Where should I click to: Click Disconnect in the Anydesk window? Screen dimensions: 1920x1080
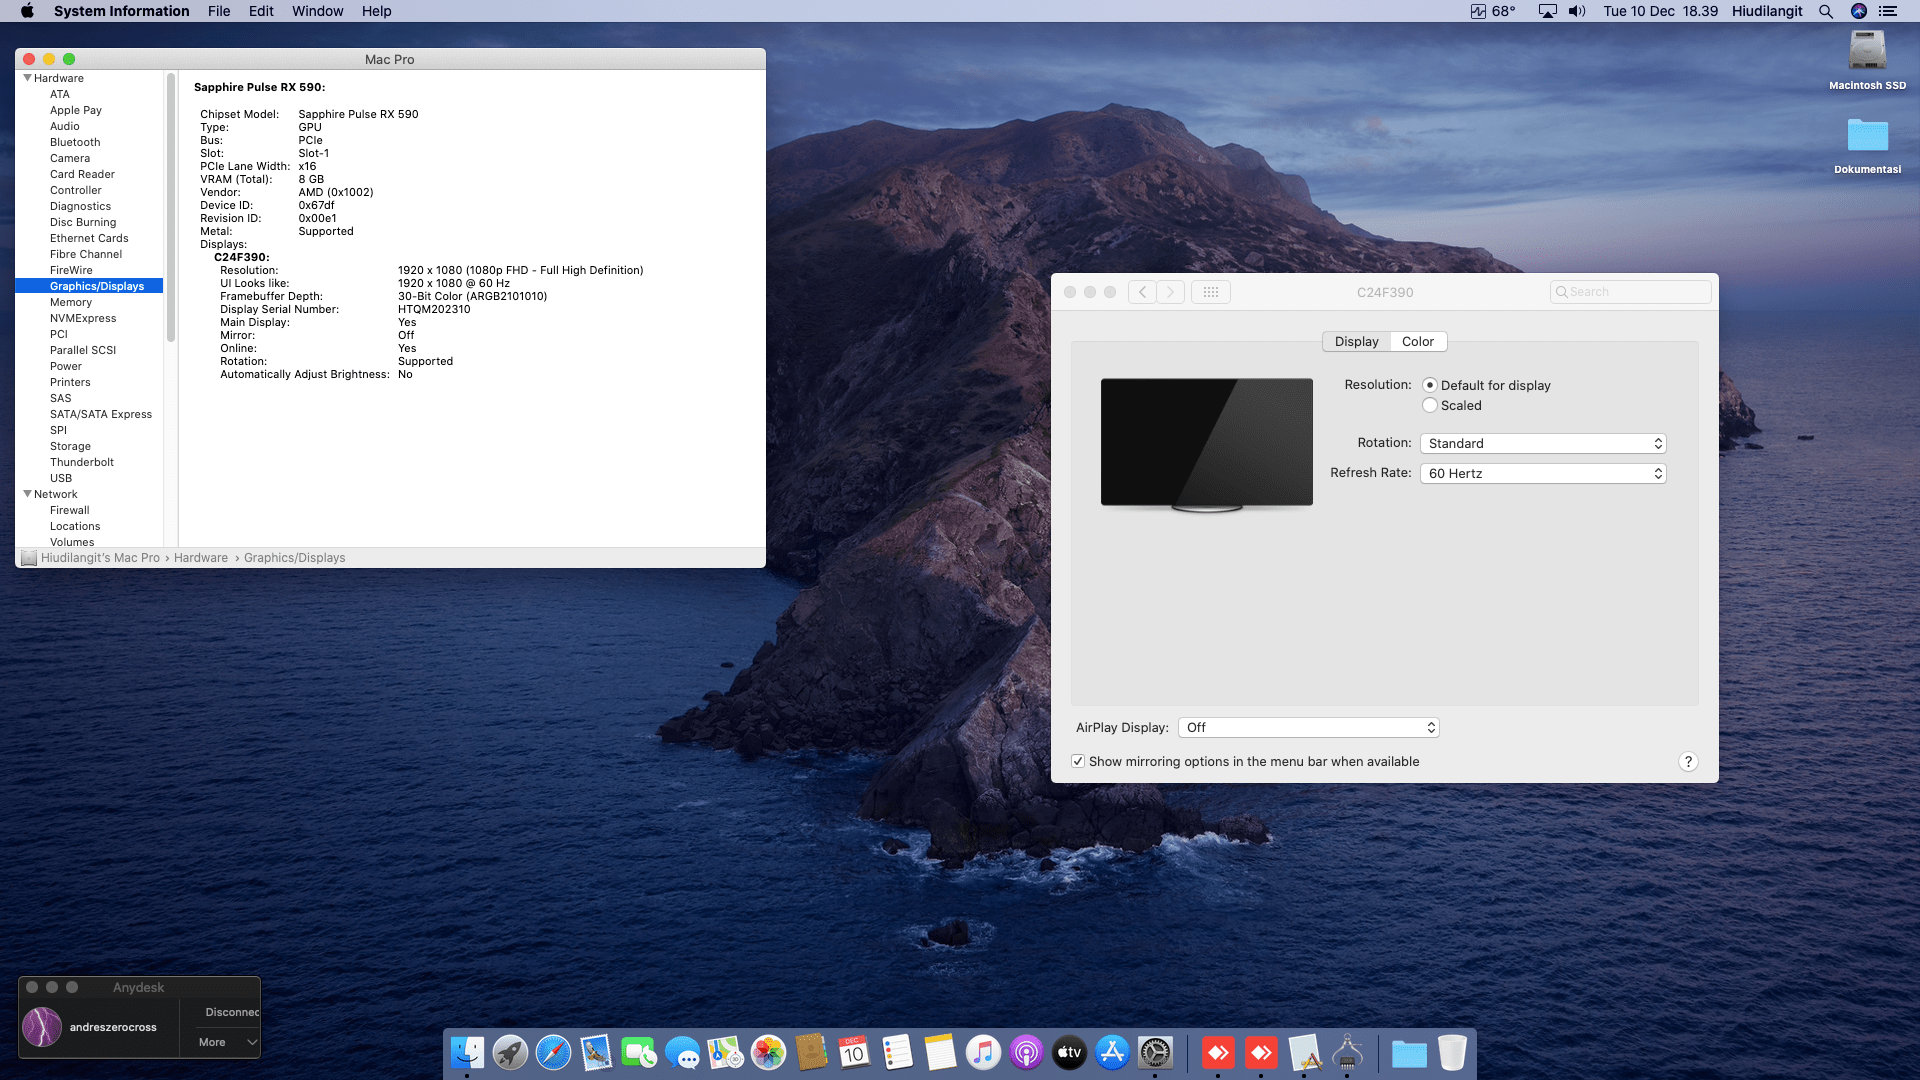pos(231,1012)
